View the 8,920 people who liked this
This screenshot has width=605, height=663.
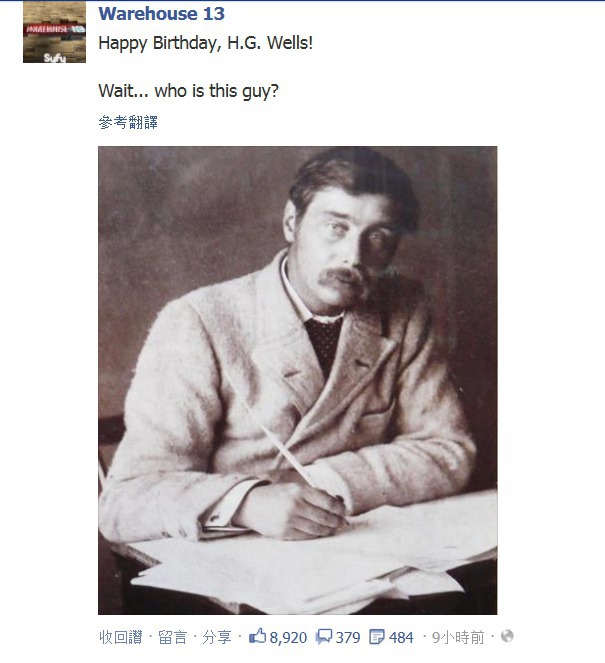click(288, 637)
